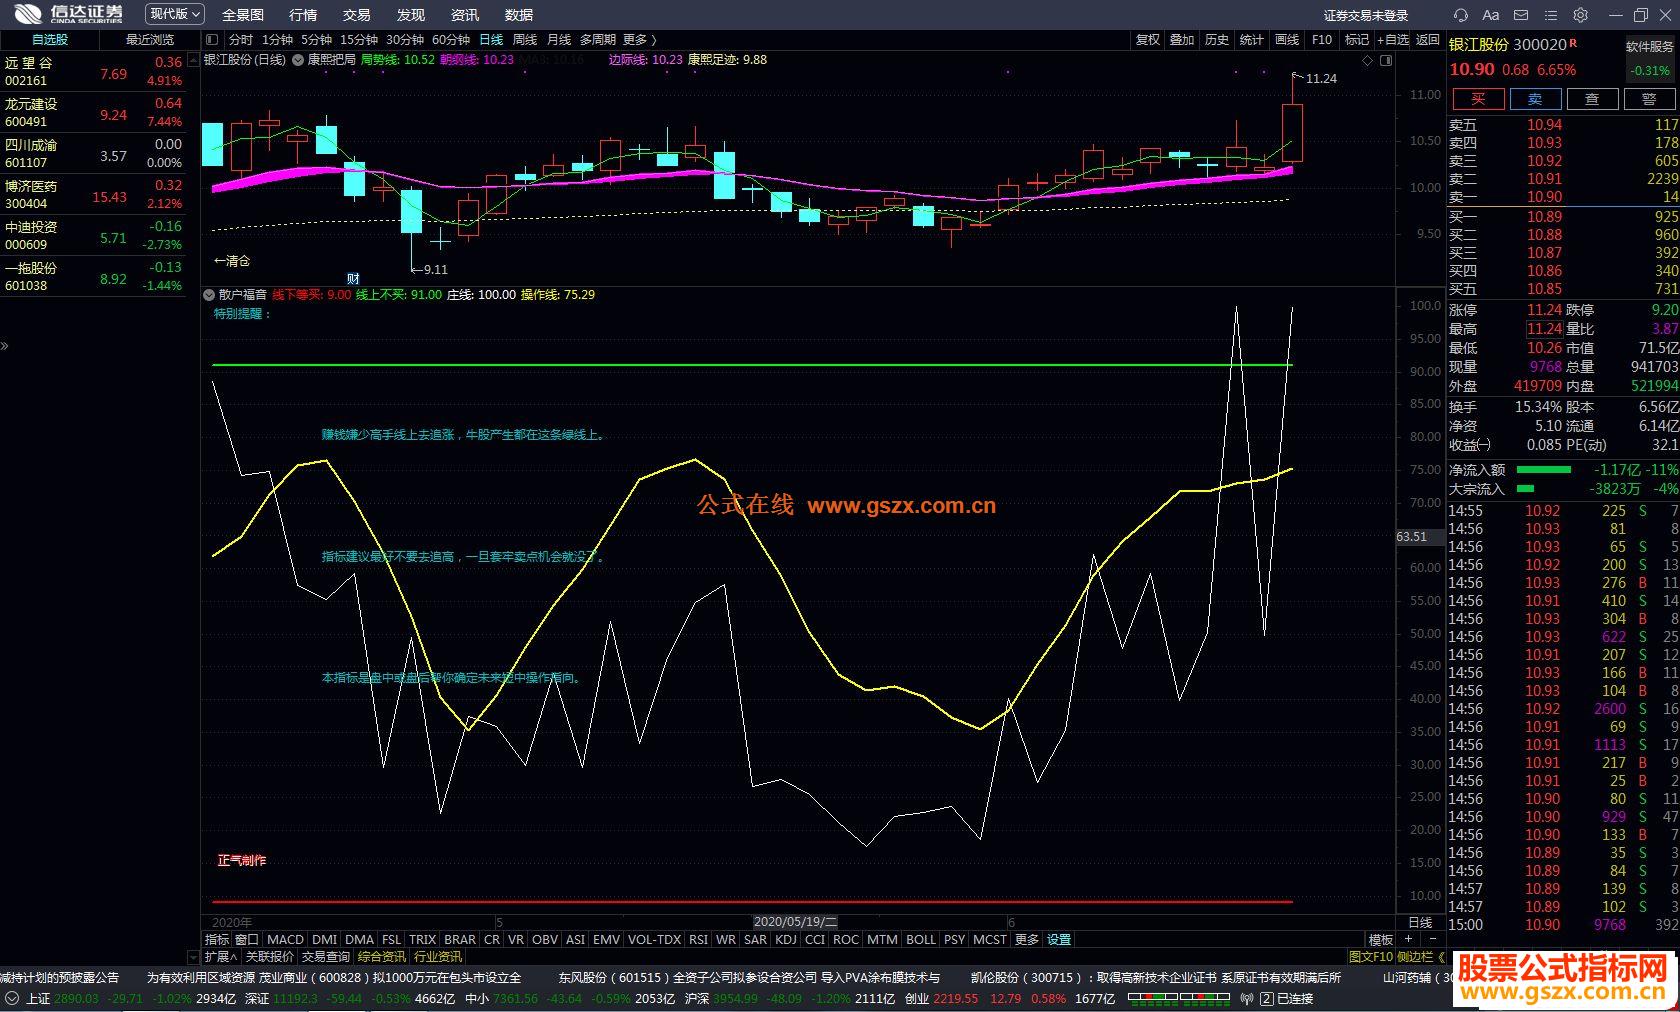Viewport: 1680px width, 1012px height.
Task: Click the down arrow left of 扩展
Action: point(194,957)
